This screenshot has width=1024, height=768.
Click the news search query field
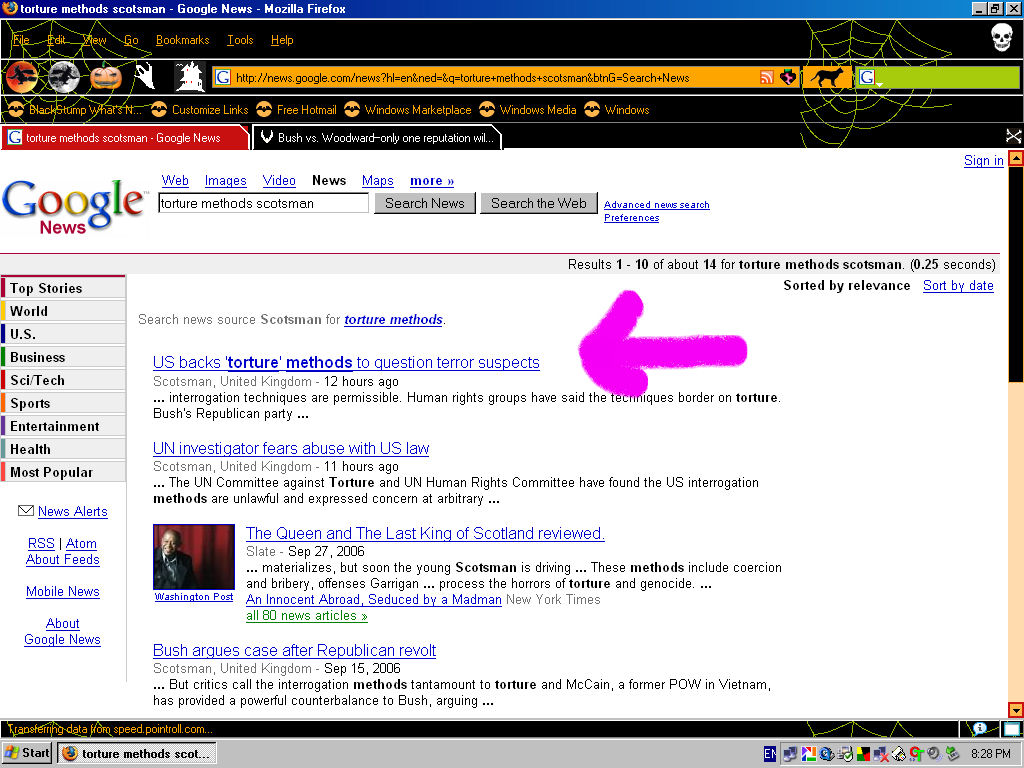click(x=264, y=203)
